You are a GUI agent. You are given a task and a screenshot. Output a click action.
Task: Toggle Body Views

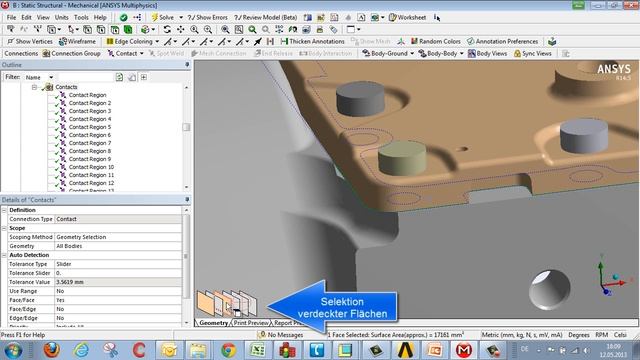[487, 53]
